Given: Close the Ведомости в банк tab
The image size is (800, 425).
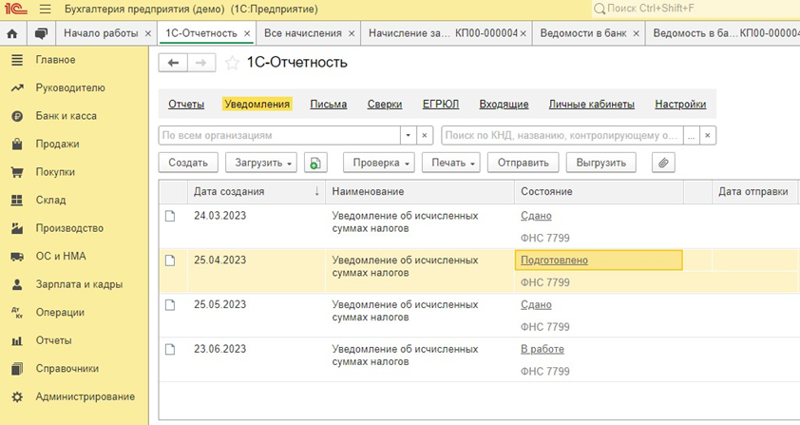Looking at the screenshot, I should tap(636, 34).
